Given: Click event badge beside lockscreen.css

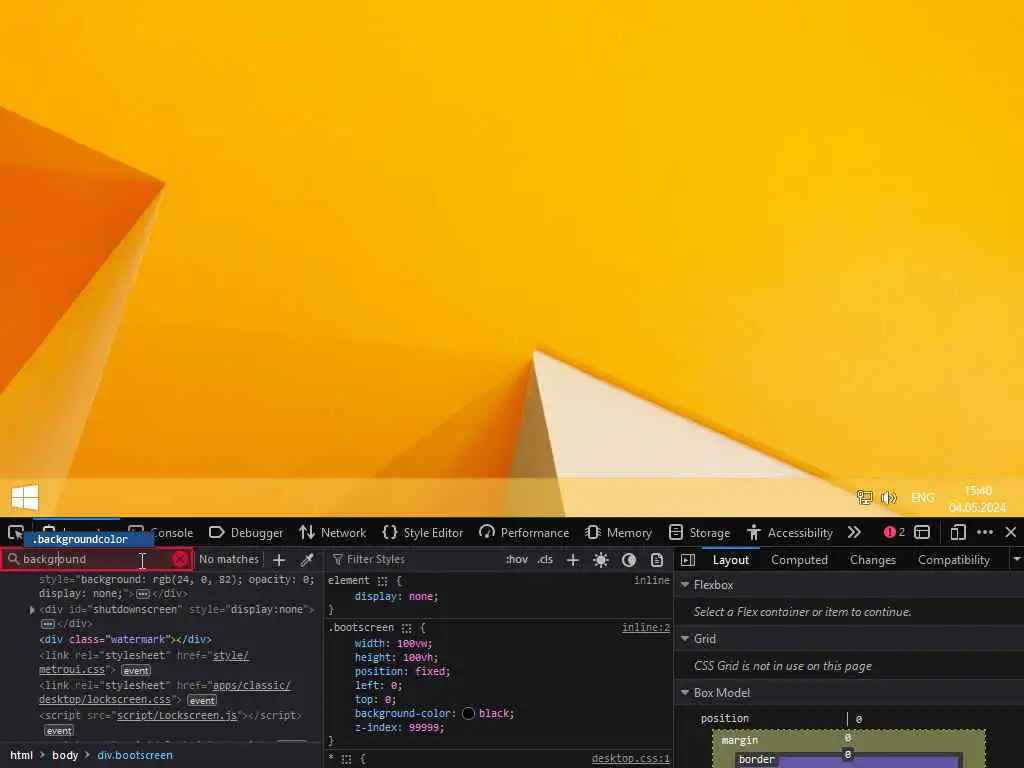Looking at the screenshot, I should [x=202, y=700].
